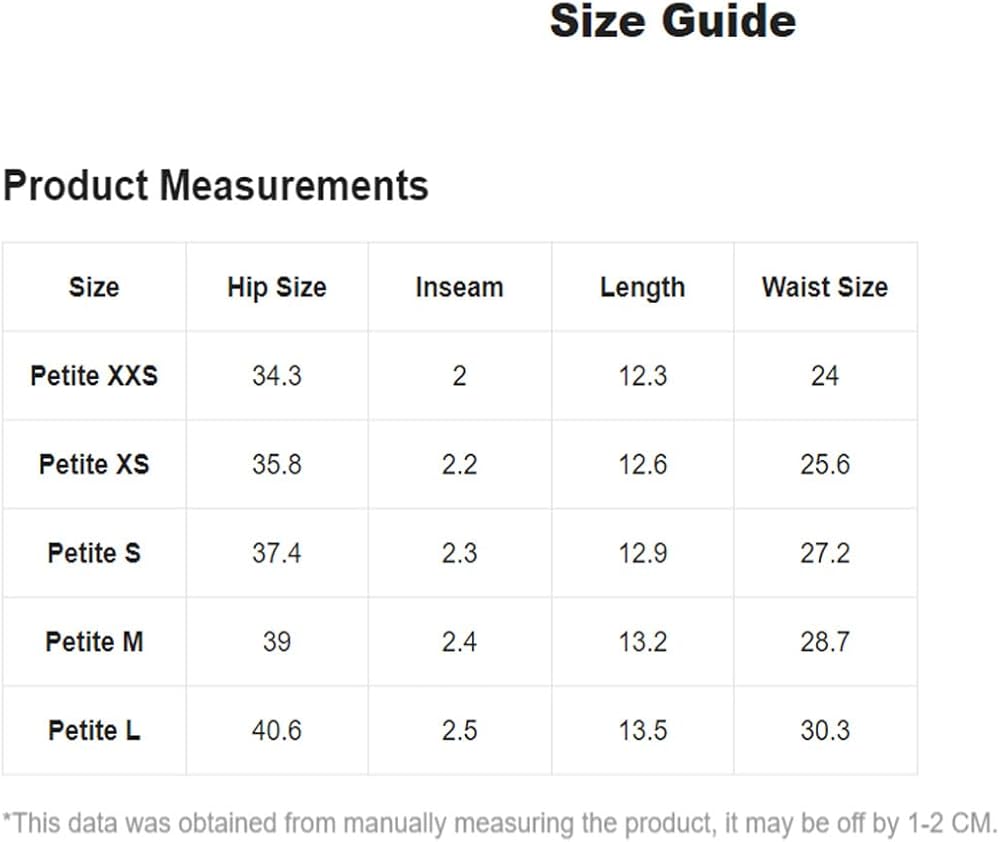Select the 25.6 waist size value
This screenshot has width=1000, height=842.
tap(824, 465)
